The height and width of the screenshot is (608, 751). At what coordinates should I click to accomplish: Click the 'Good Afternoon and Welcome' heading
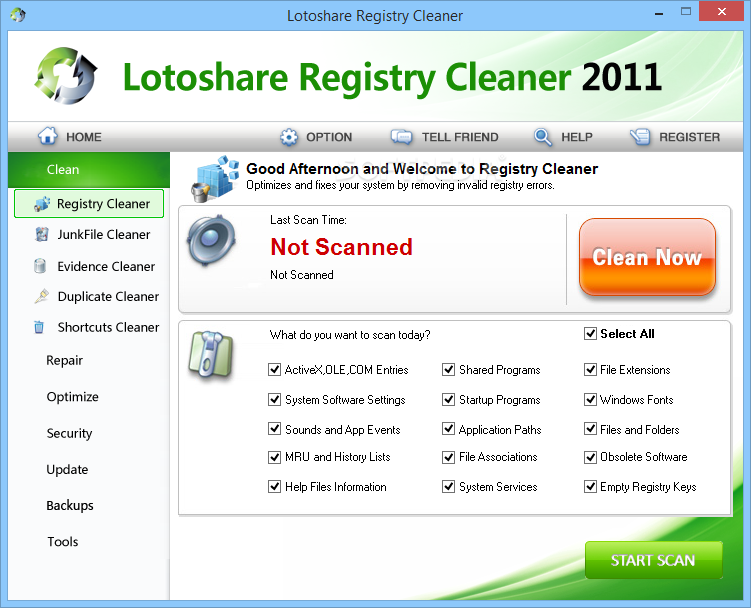coord(421,169)
